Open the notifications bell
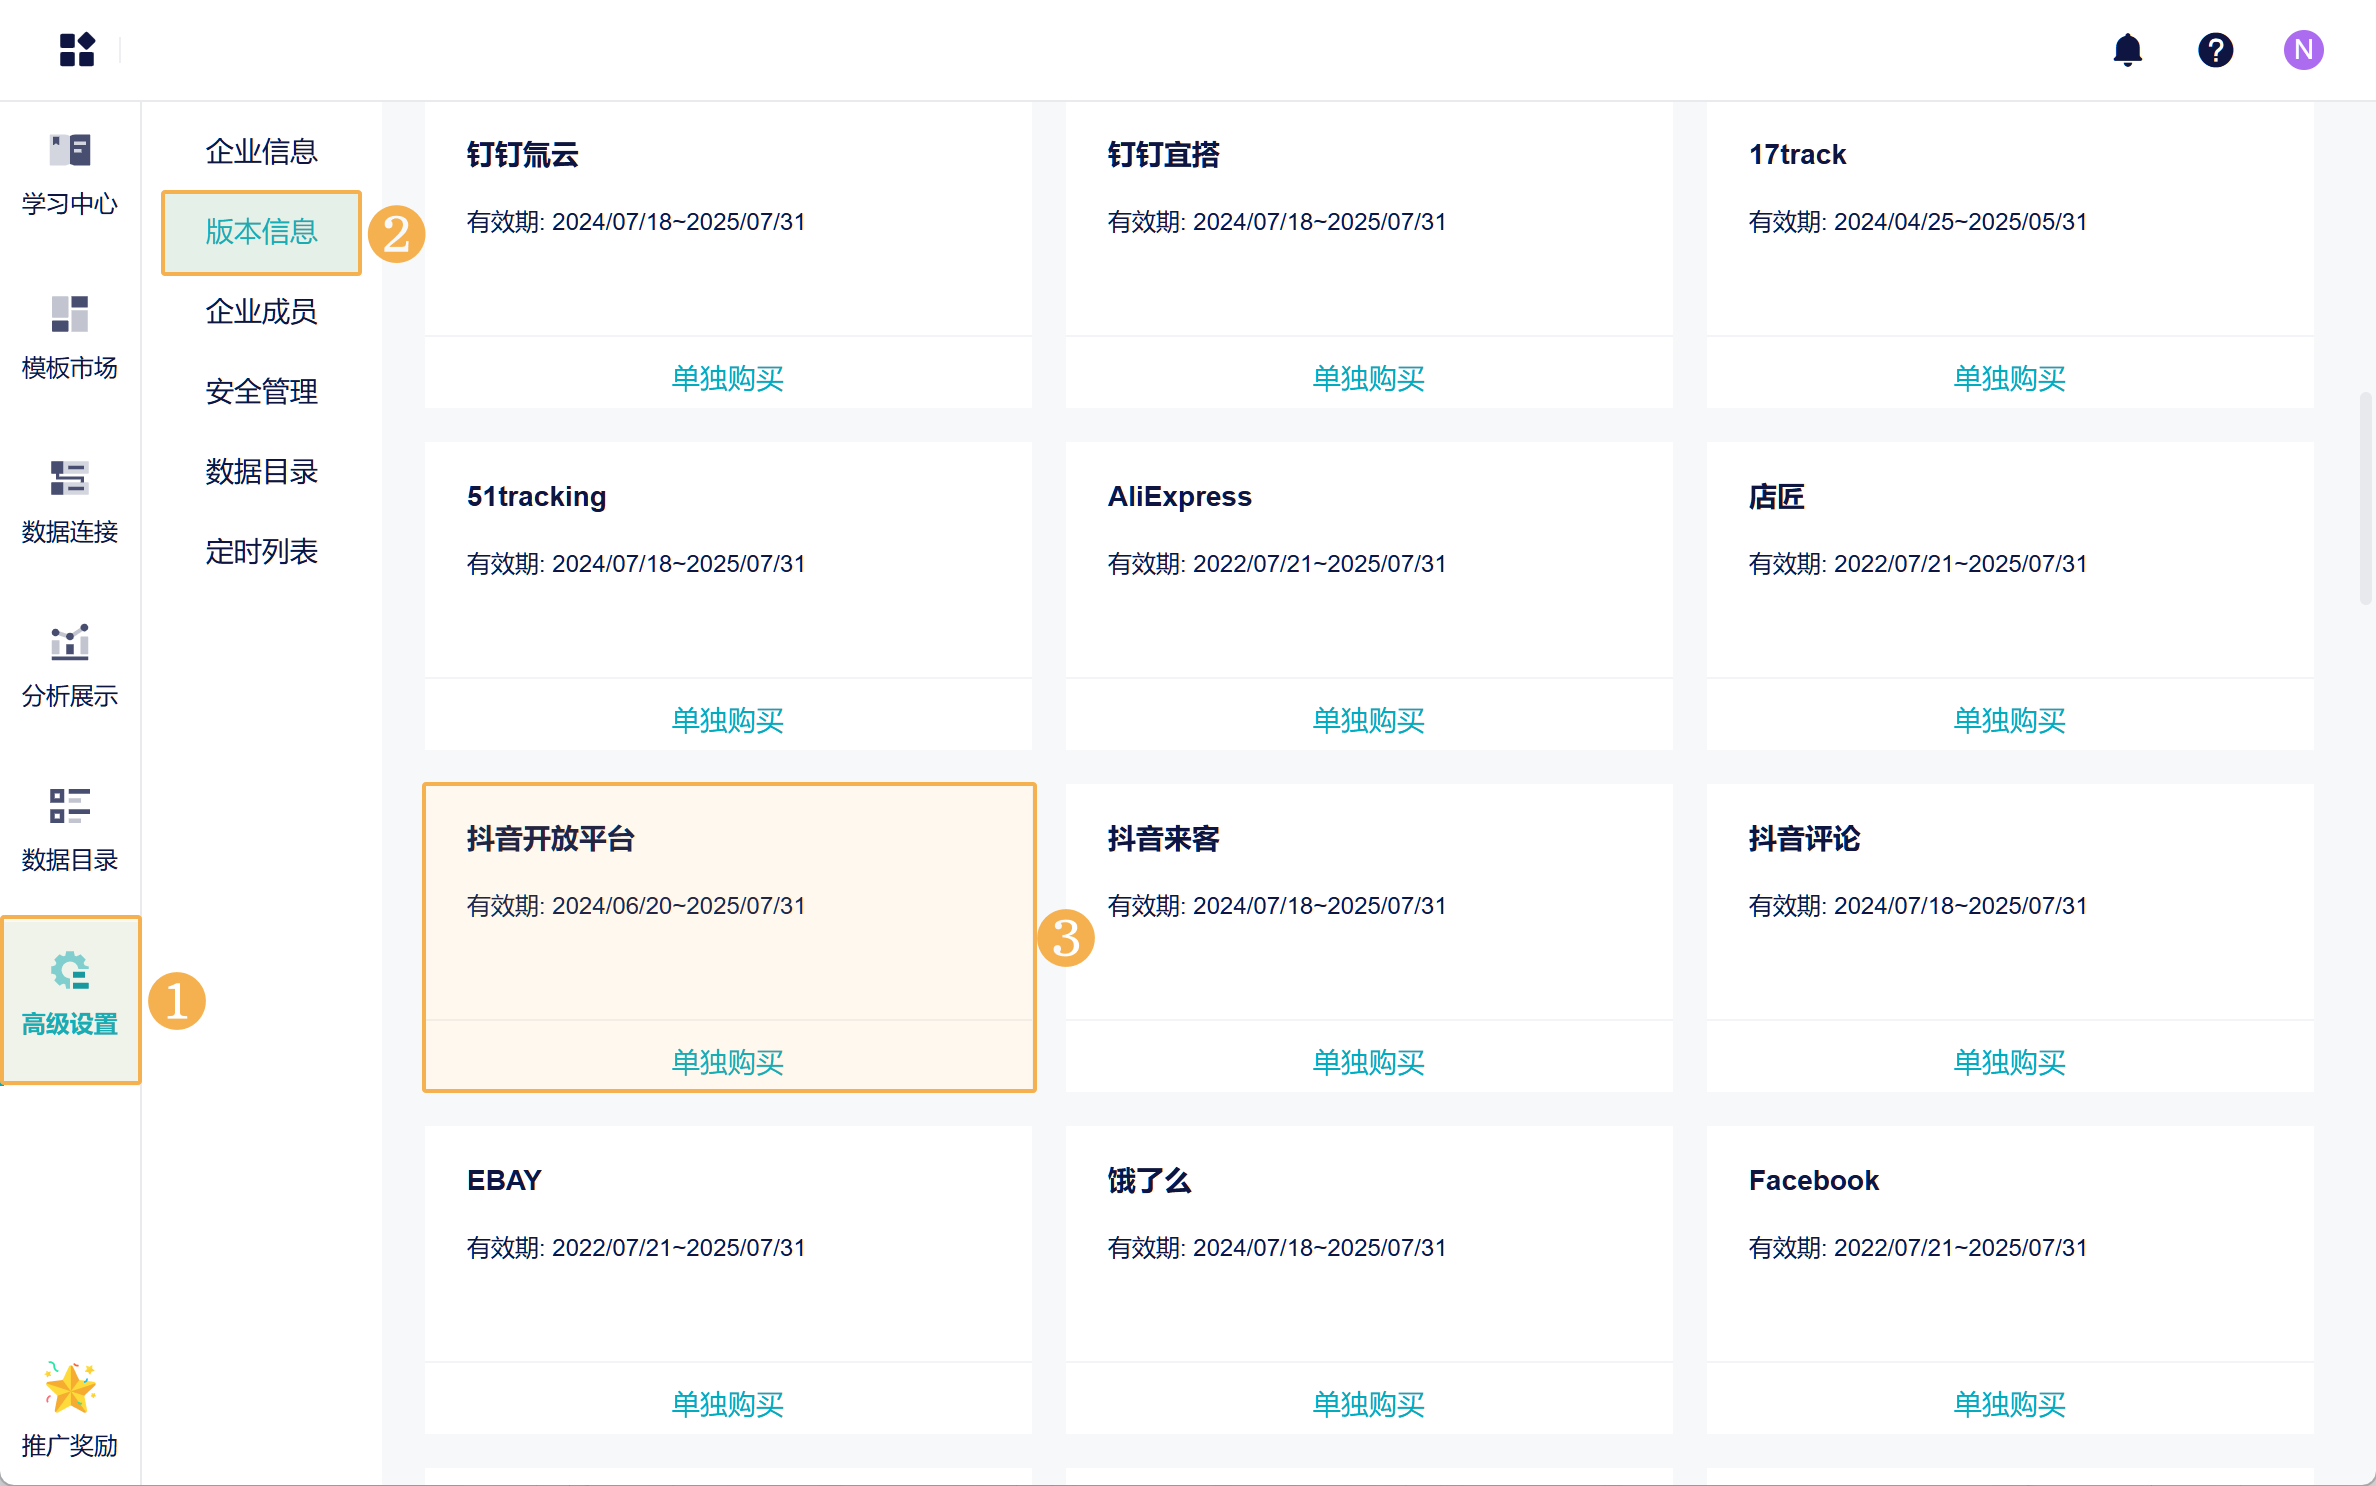Viewport: 2376px width, 1486px height. pos(2127,49)
